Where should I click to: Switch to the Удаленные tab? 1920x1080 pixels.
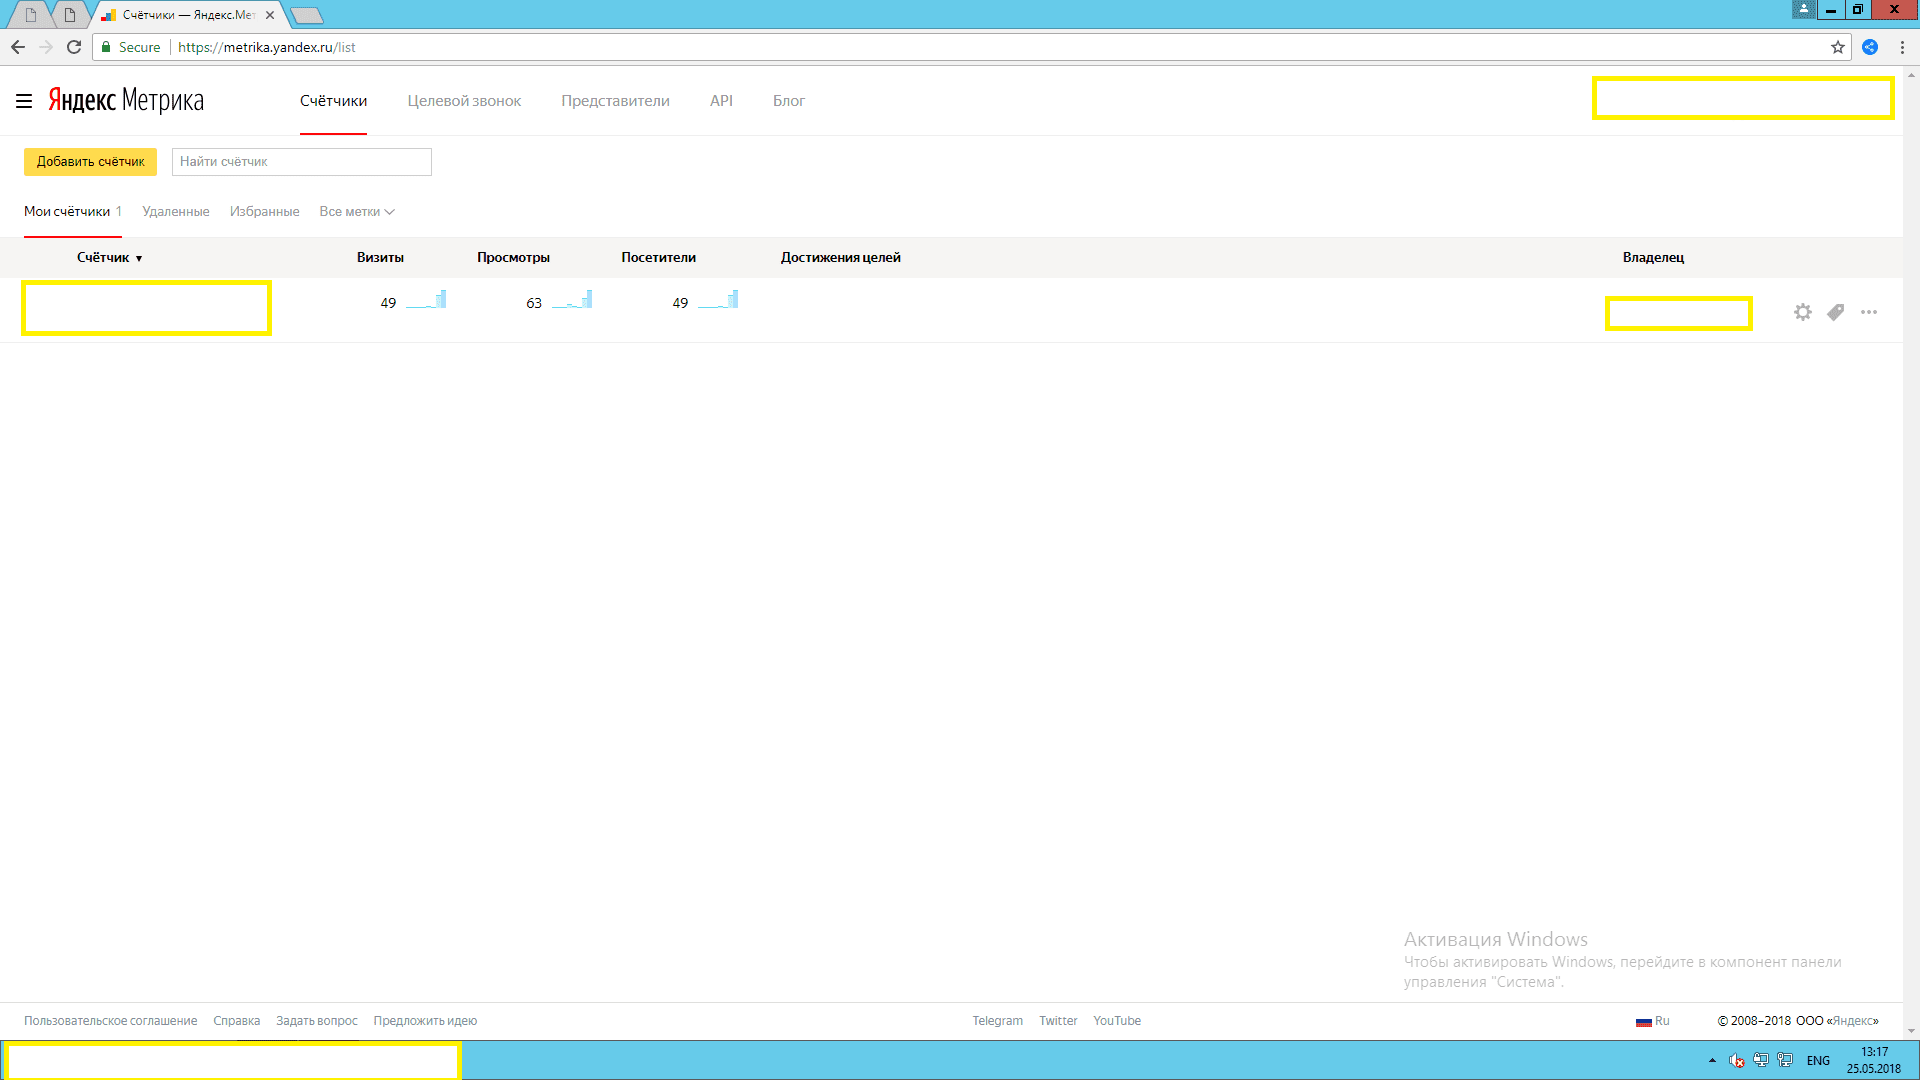click(x=175, y=211)
